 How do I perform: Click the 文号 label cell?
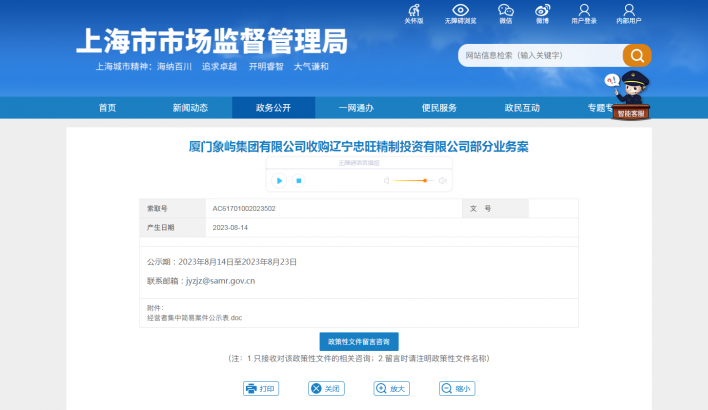tap(495, 209)
